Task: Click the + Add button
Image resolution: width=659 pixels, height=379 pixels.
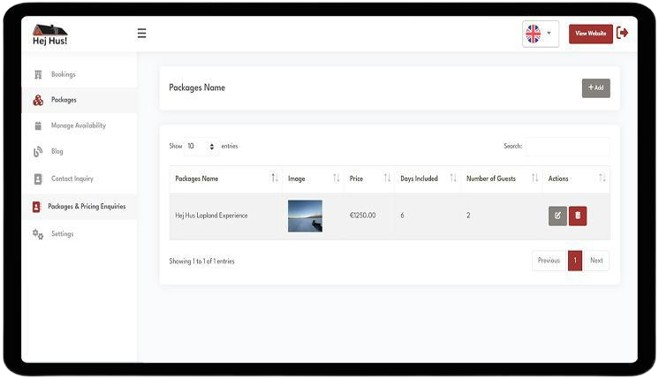Action: click(596, 88)
